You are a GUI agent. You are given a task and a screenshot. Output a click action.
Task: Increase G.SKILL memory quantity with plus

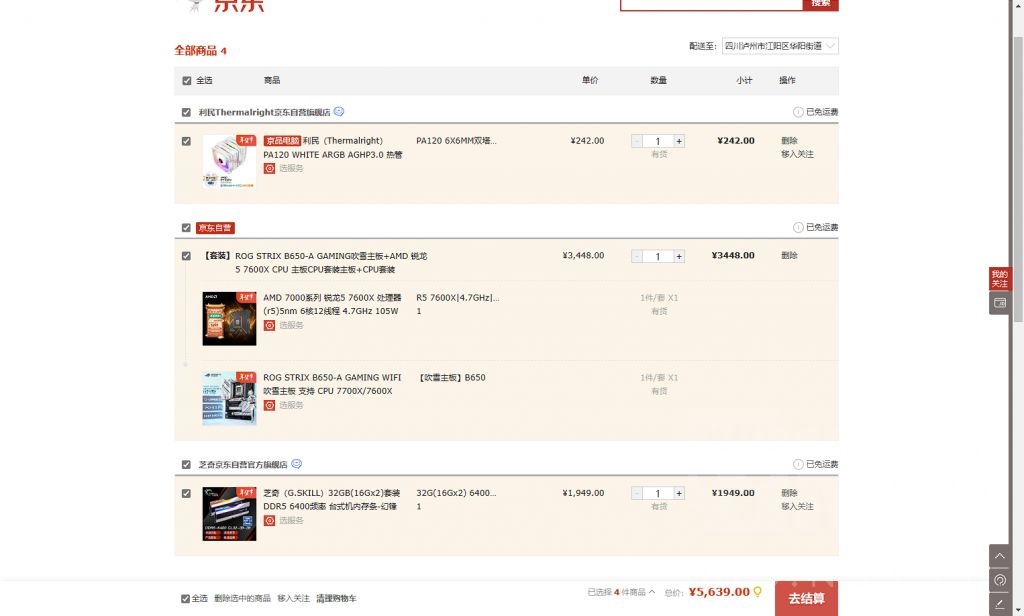[x=679, y=493]
